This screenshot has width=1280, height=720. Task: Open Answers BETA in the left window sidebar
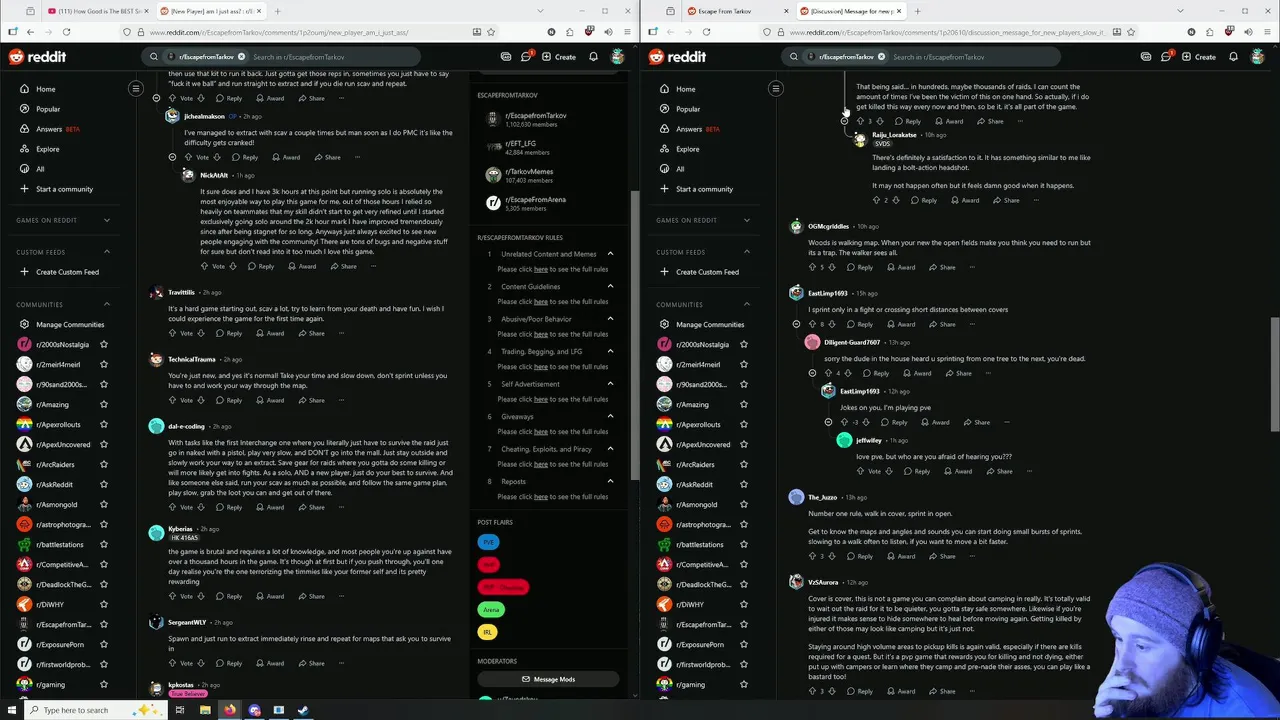[57, 129]
